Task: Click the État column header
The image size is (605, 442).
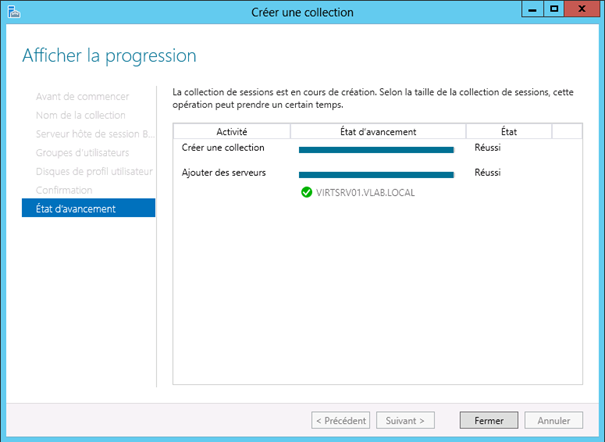Action: 509,131
